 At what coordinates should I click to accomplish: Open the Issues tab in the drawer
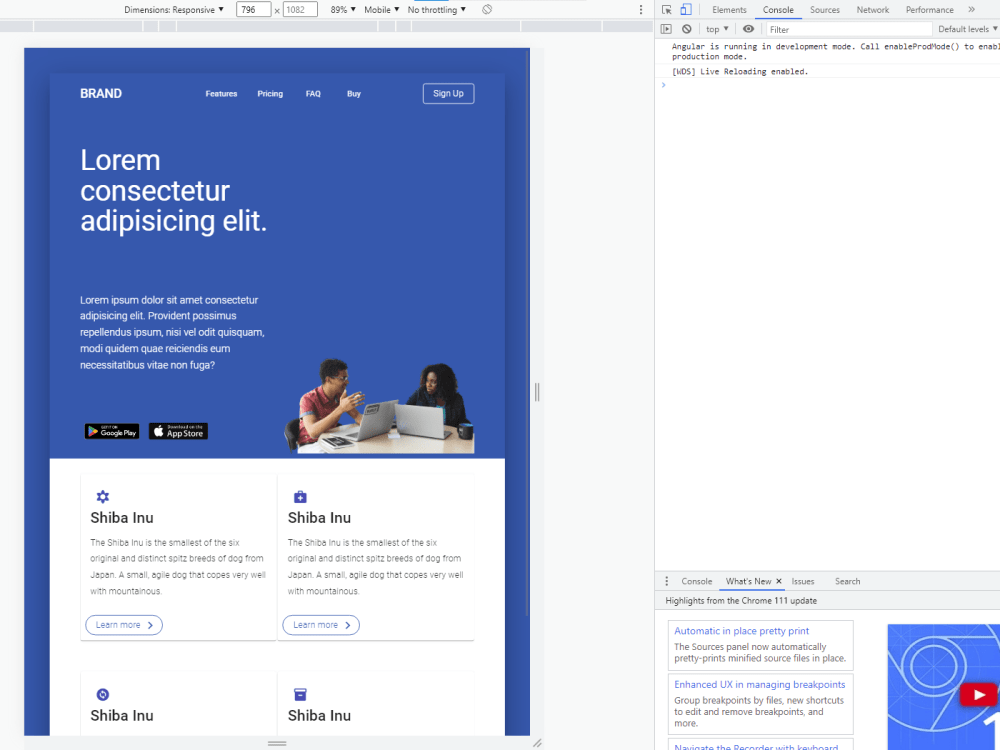(x=802, y=581)
